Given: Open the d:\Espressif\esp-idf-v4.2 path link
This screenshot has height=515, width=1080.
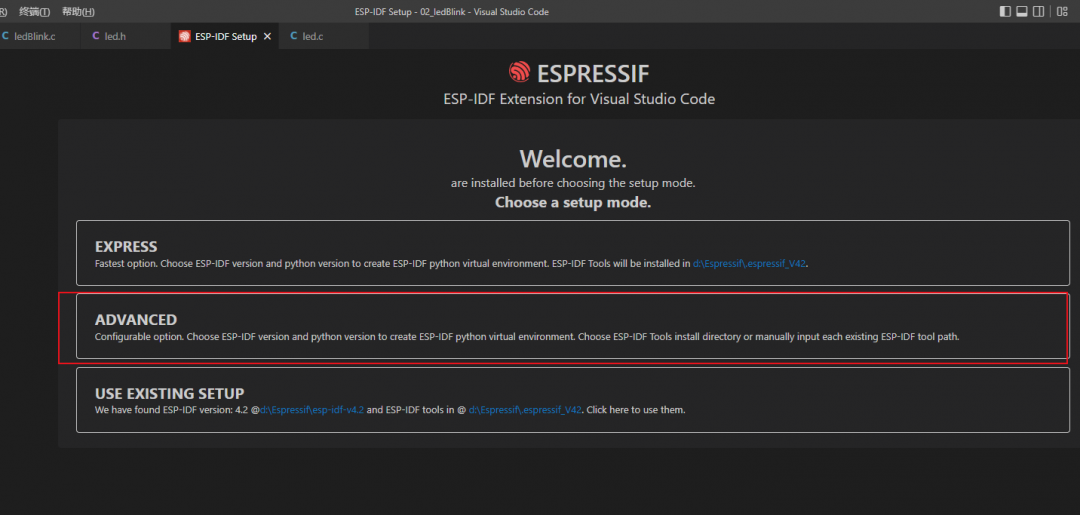Looking at the screenshot, I should tap(312, 410).
